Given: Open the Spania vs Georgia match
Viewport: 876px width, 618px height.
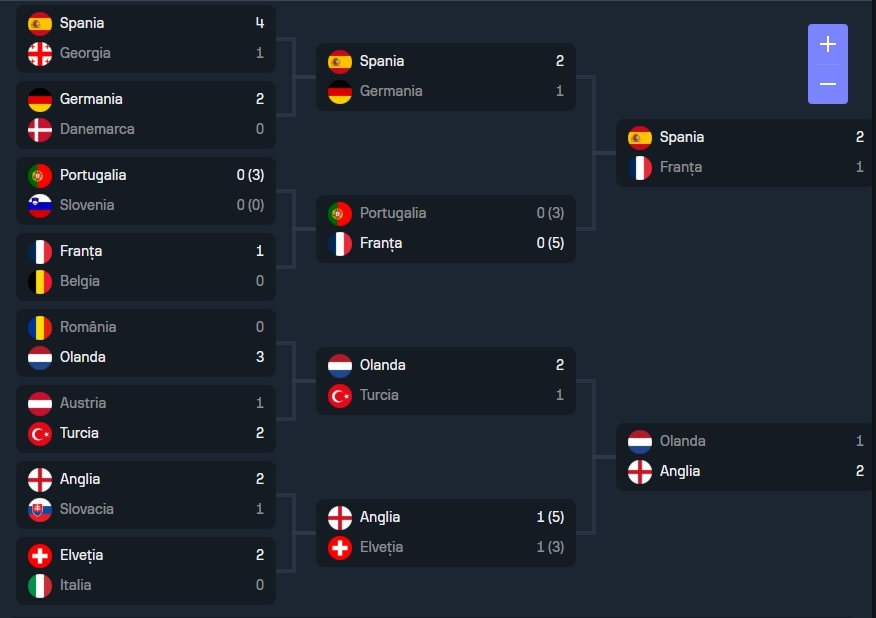Looking at the screenshot, I should coord(146,38).
